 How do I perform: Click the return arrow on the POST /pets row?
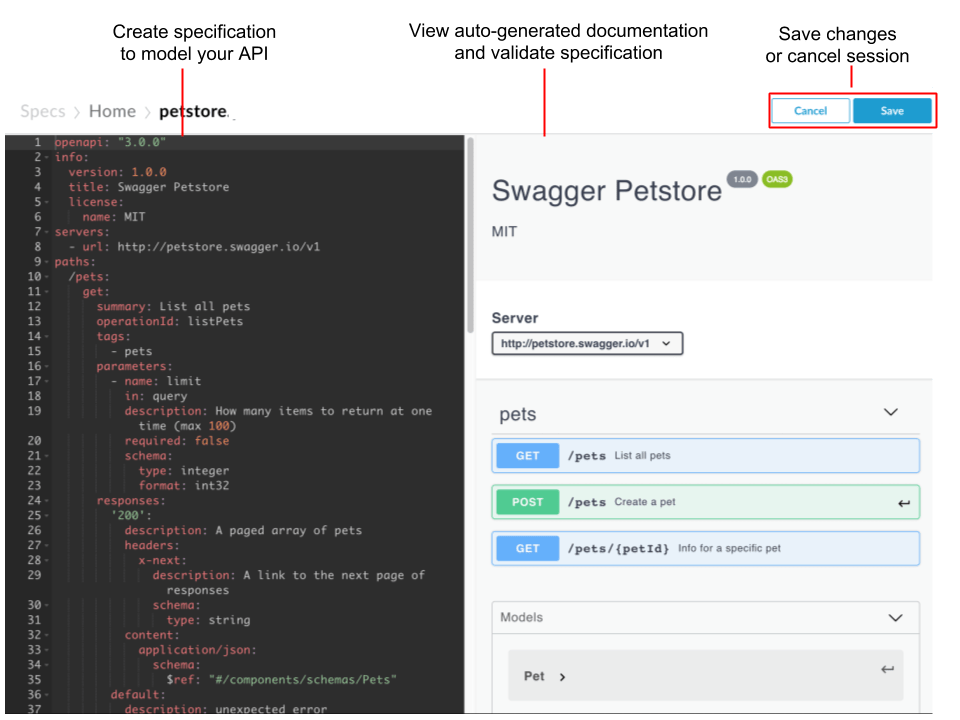point(903,501)
